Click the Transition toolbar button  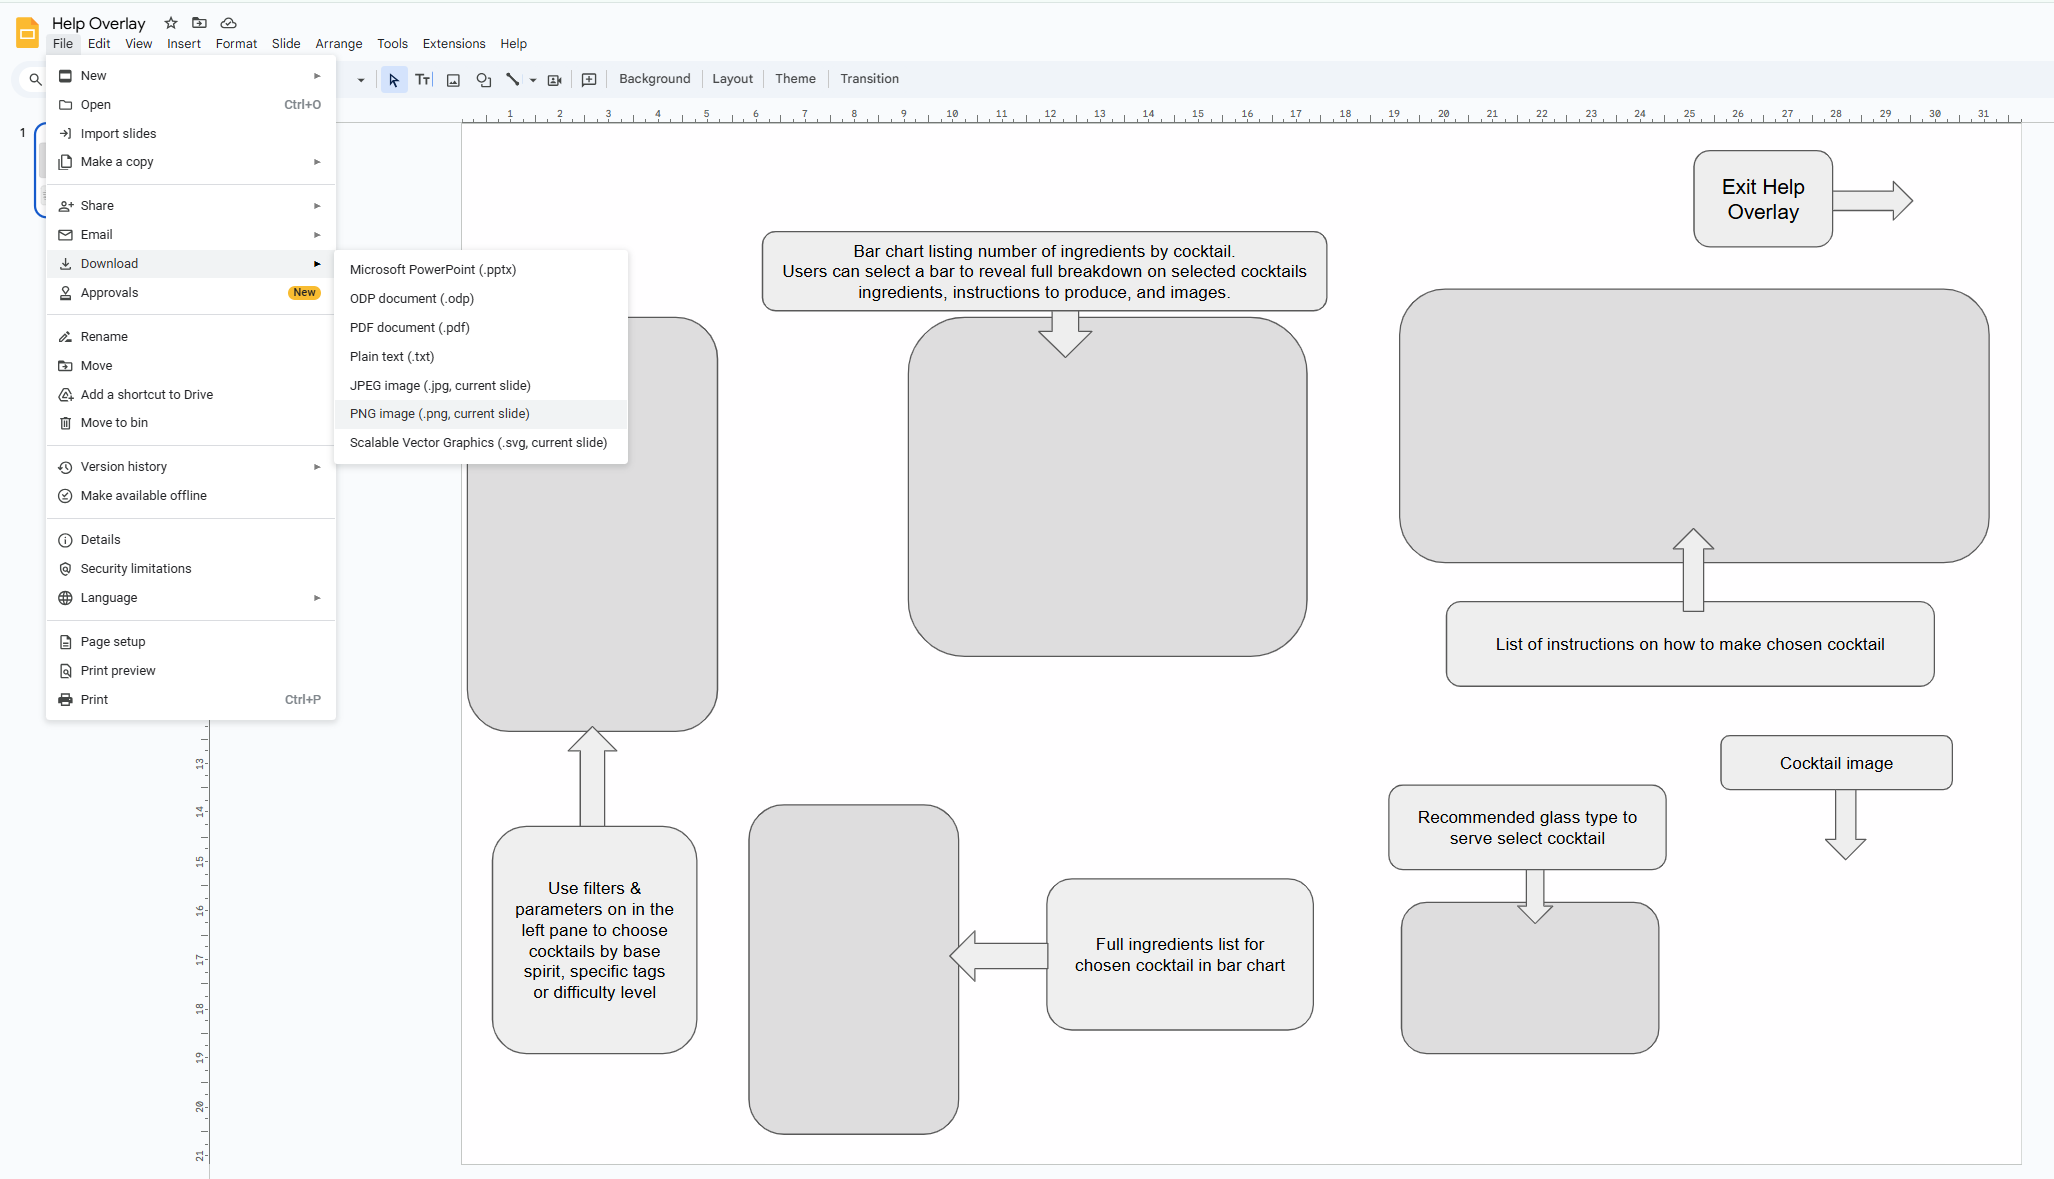point(868,79)
